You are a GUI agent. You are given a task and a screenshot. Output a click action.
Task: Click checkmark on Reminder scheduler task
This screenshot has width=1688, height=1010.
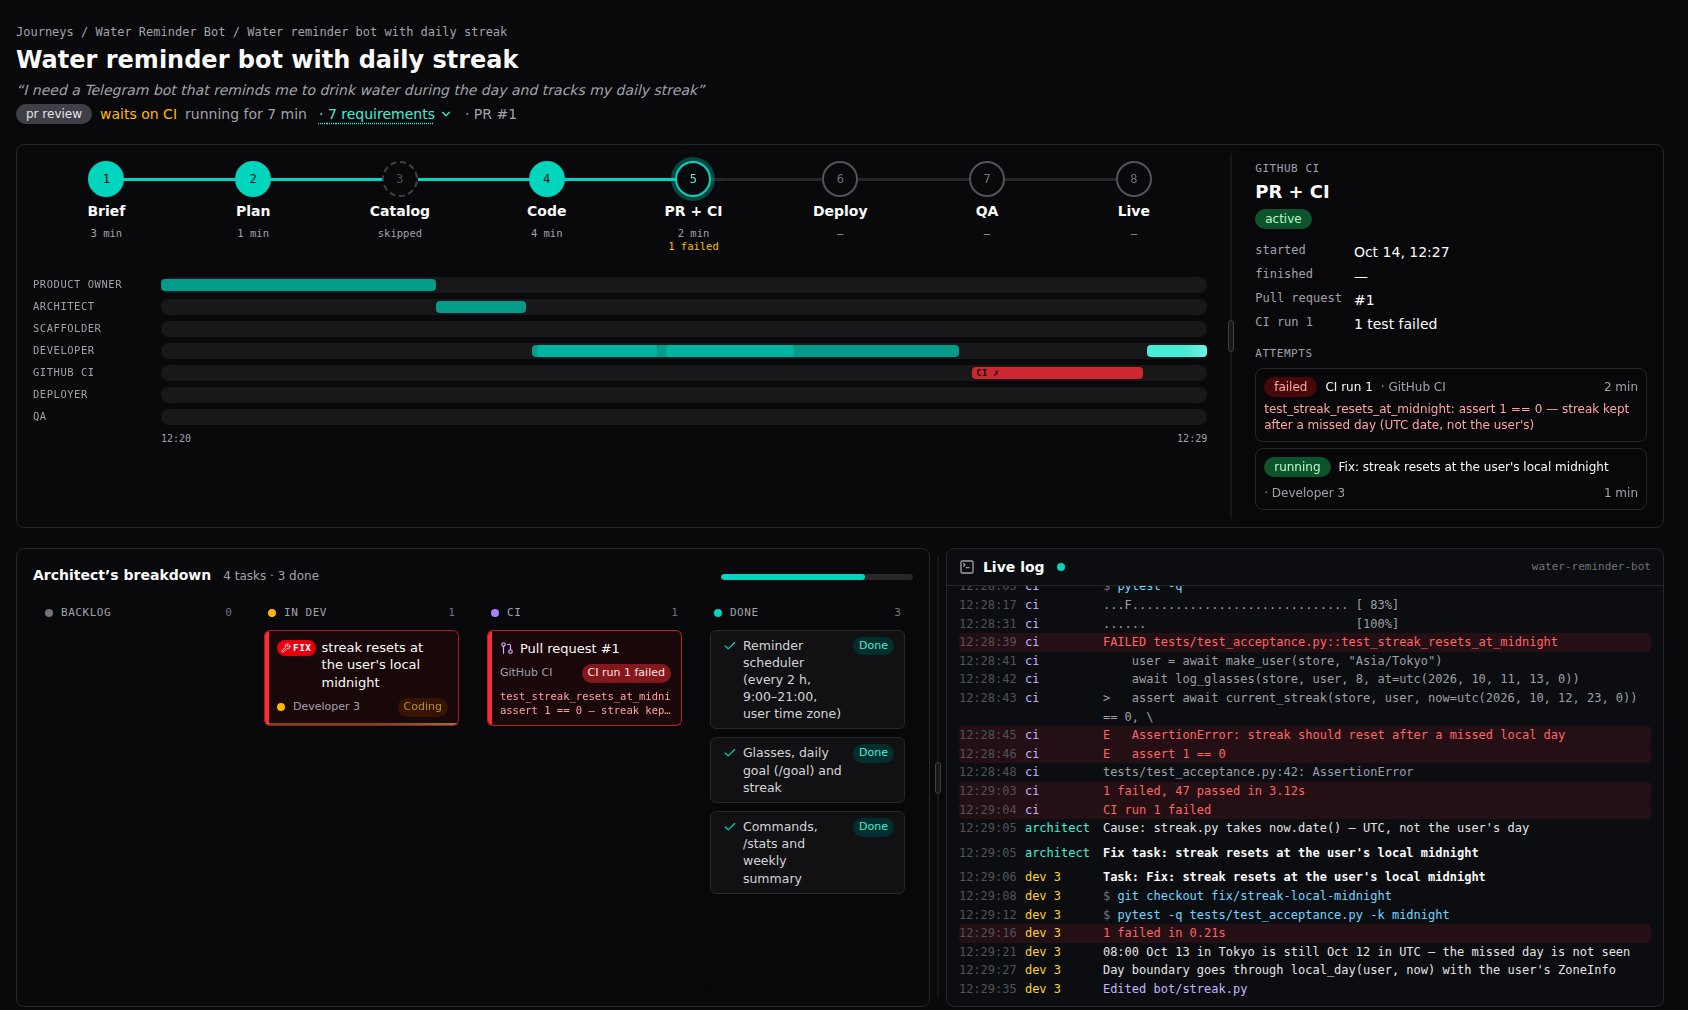(730, 646)
